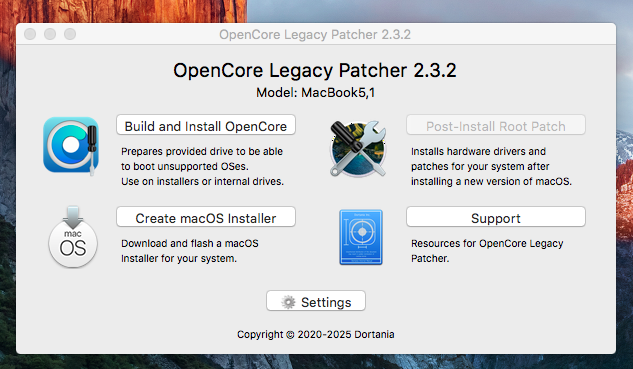633x369 pixels.
Task: Zoom window using the third title bar button
Action: [x=70, y=34]
